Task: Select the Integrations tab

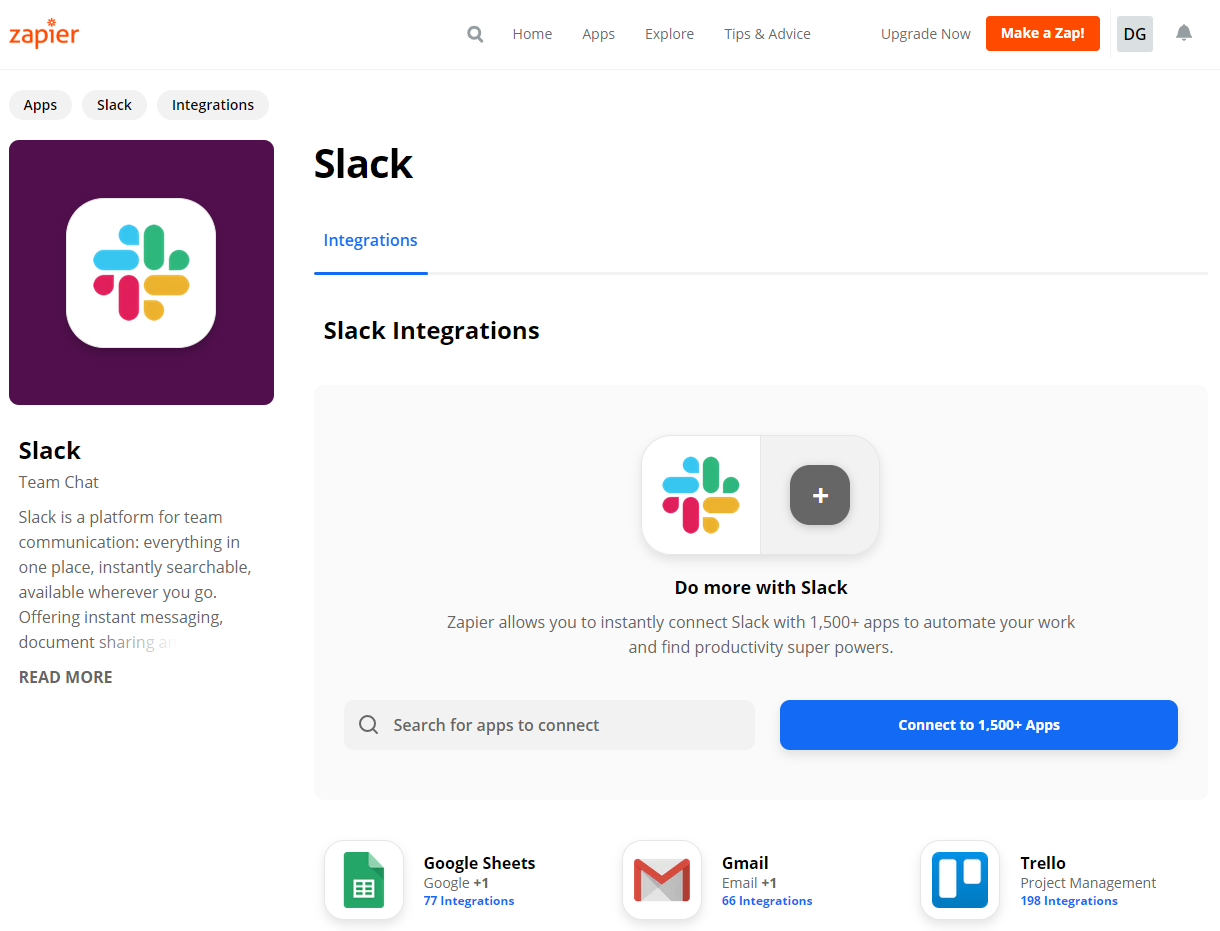Action: pos(370,240)
